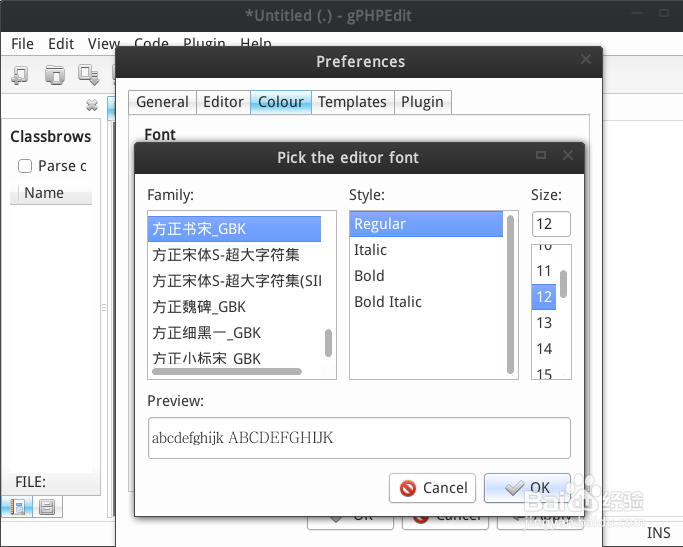Click the font Preview text field
Image resolution: width=683 pixels, height=547 pixels.
[359, 438]
